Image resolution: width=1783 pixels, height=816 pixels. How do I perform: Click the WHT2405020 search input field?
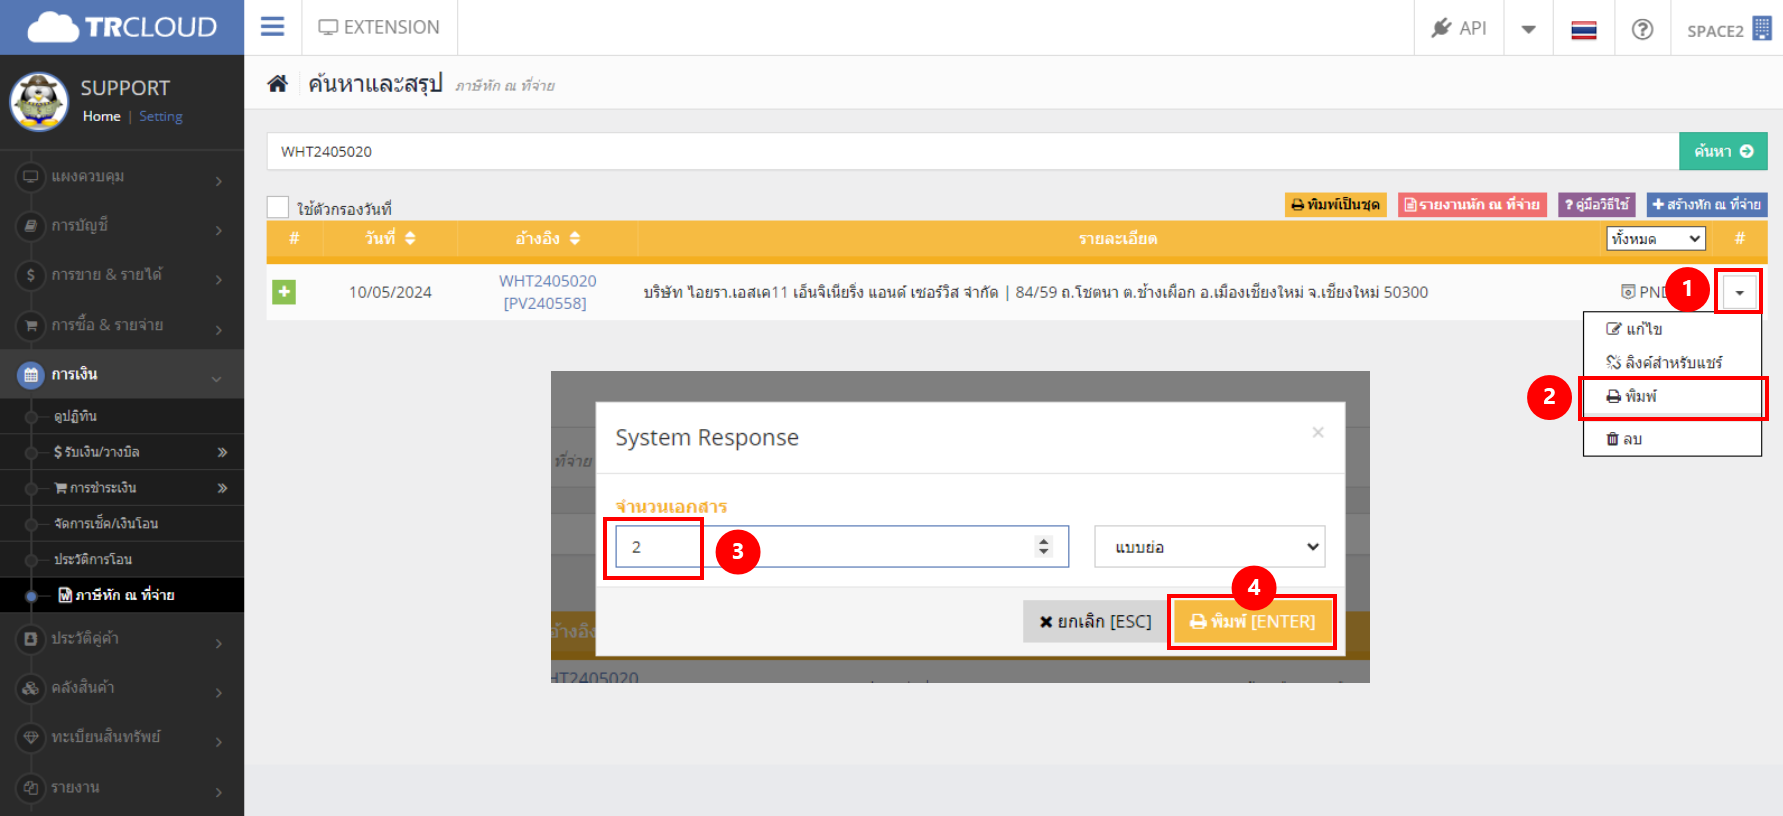coord(972,151)
